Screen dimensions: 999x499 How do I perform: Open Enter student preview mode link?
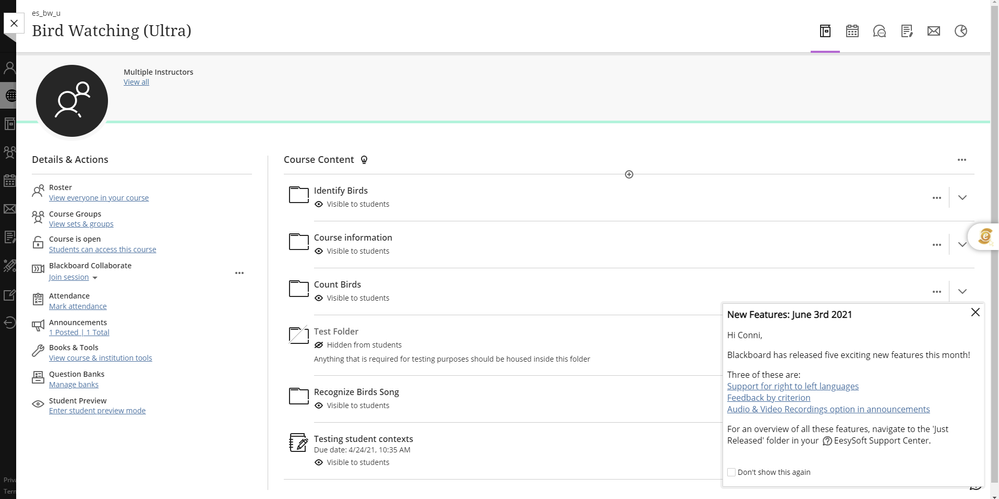97,410
